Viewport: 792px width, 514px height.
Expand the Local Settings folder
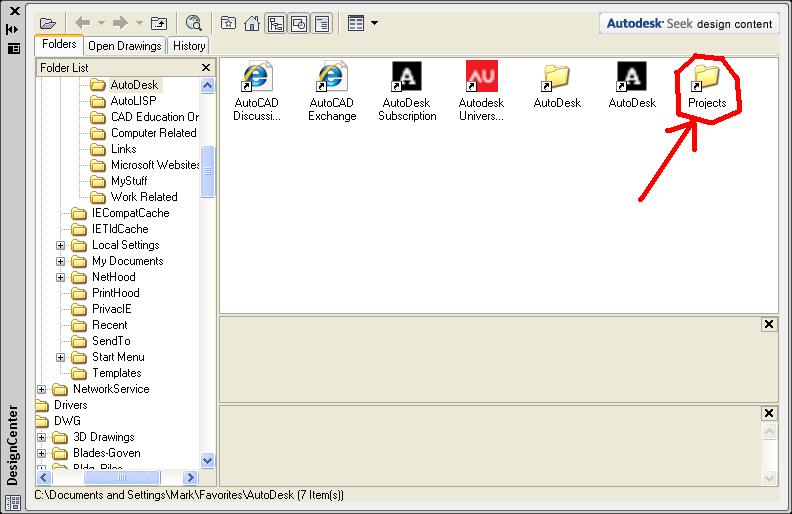[60, 245]
